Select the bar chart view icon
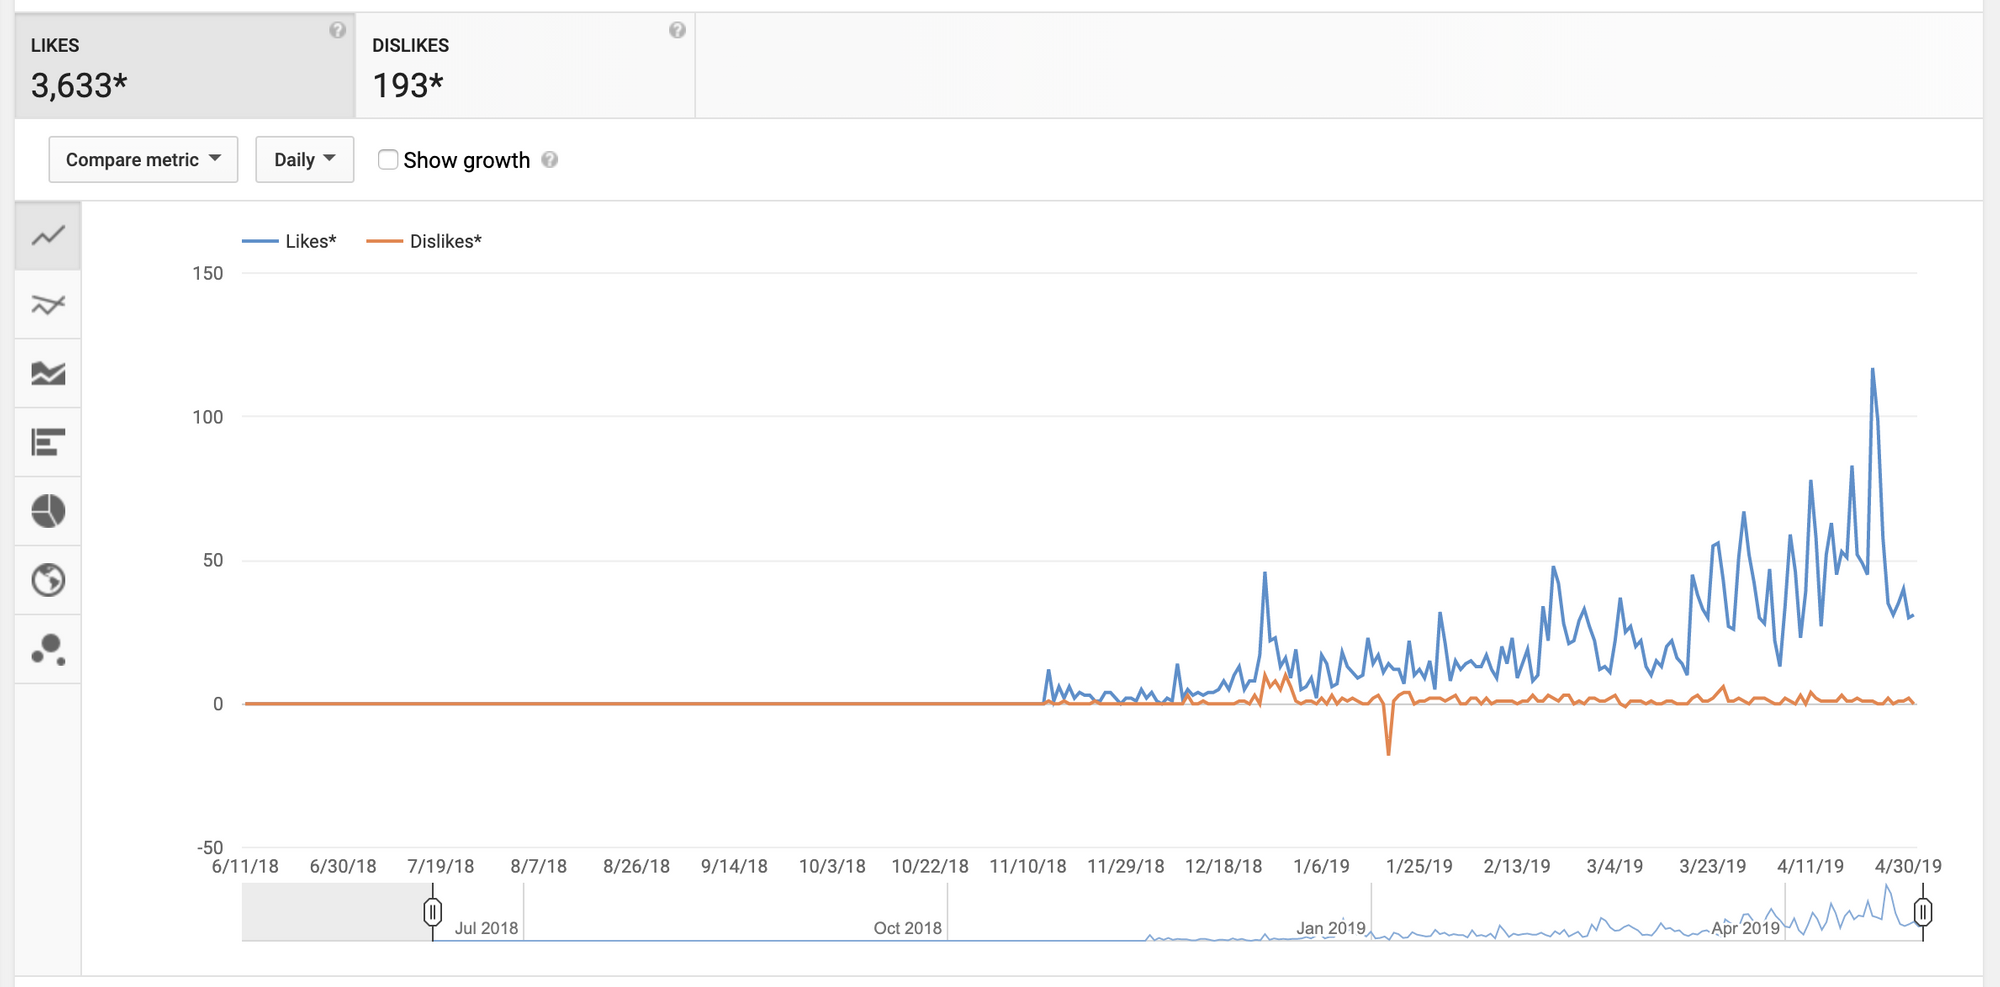The image size is (2000, 987). [48, 442]
